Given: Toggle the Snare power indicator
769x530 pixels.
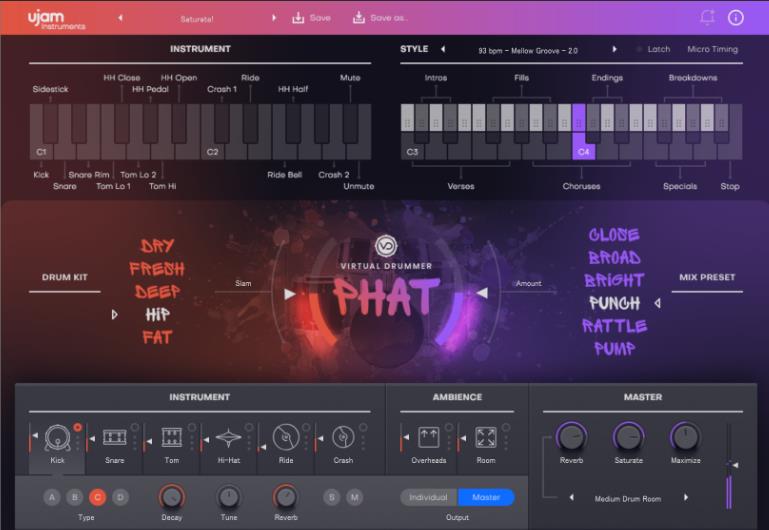Looking at the screenshot, I should pos(135,428).
